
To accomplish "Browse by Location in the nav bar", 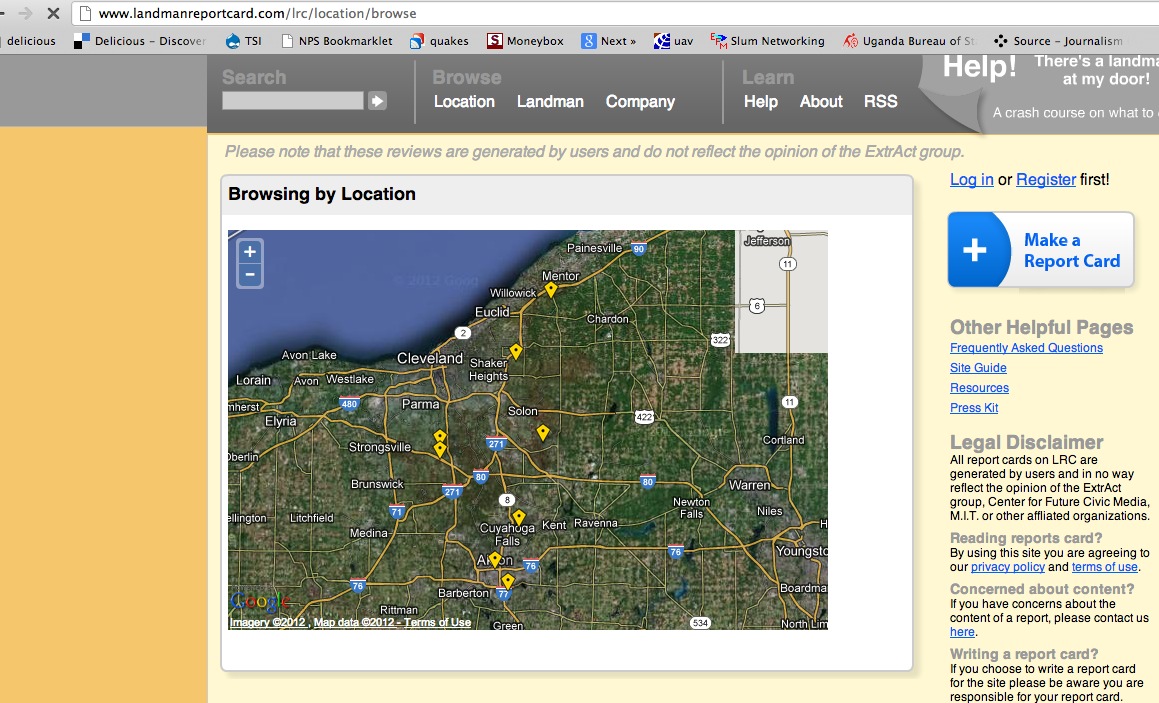I will pos(464,101).
